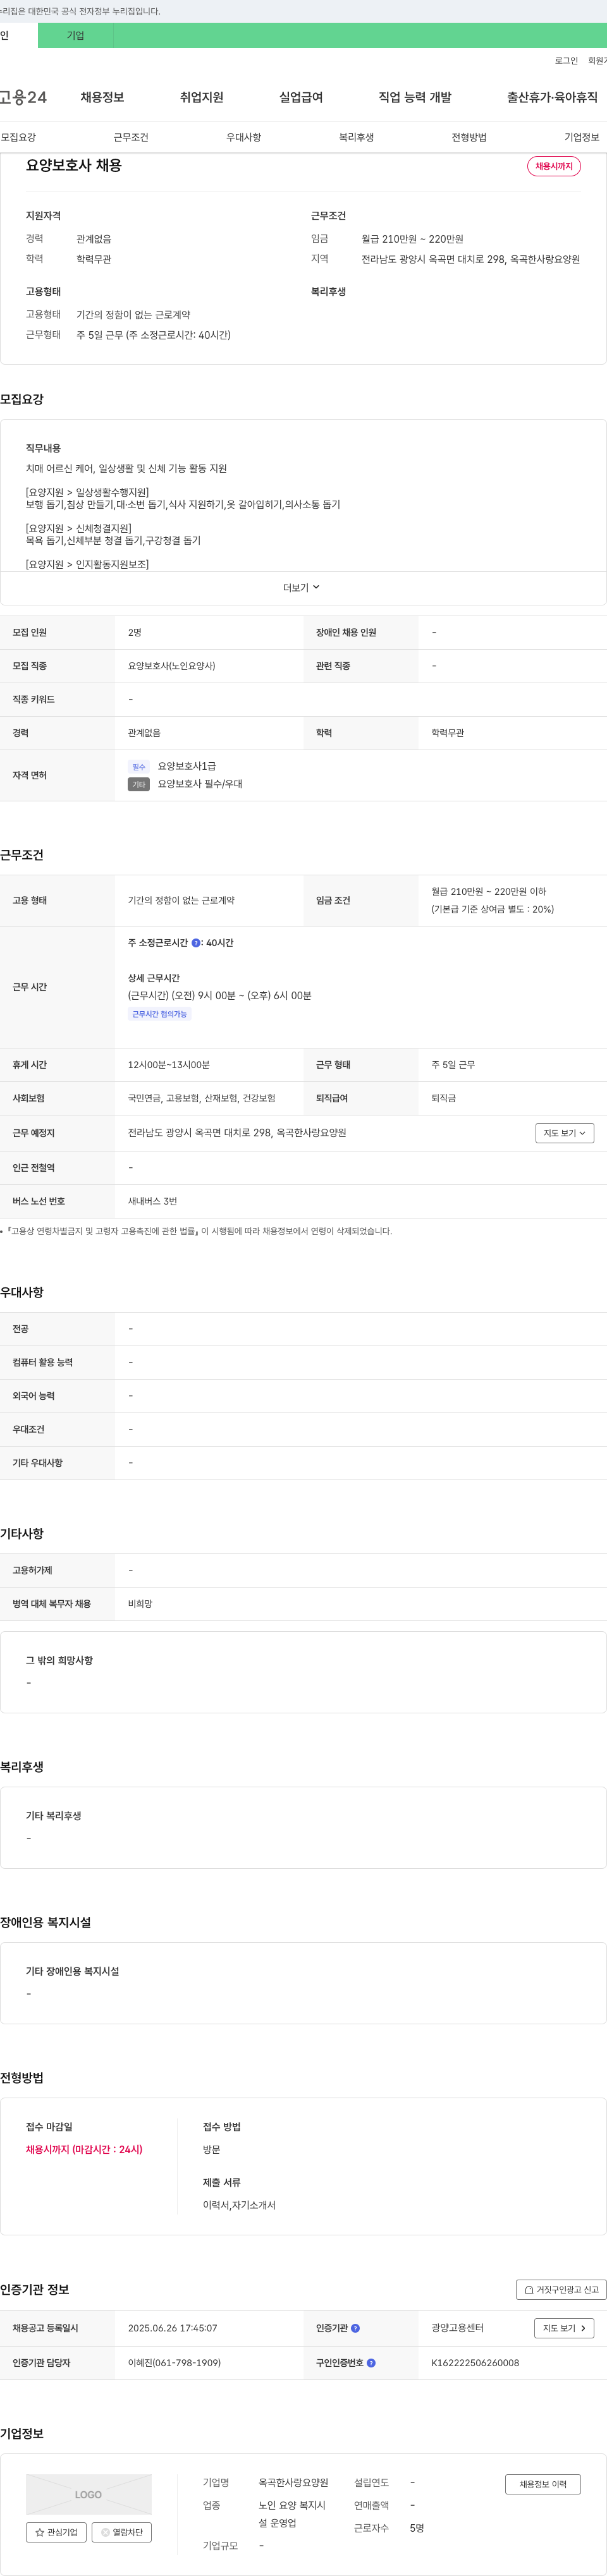Click the 병역 대체 복무자 채용 value 비희망
Viewport: 607px width, 2576px height.
coord(140,1603)
